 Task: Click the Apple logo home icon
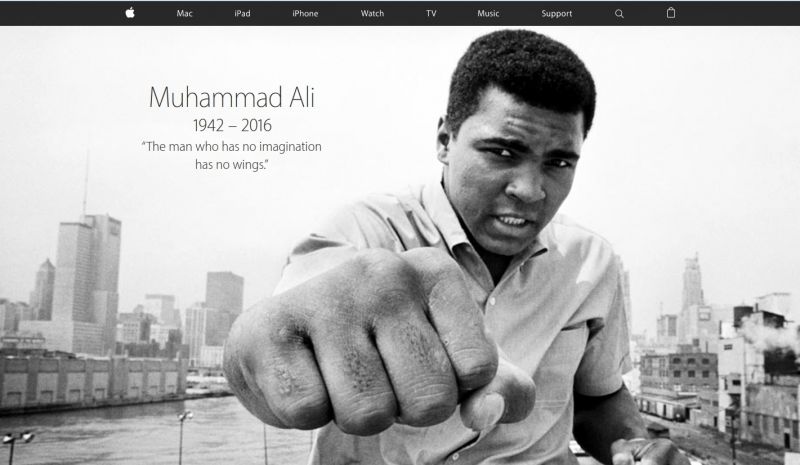tap(130, 13)
